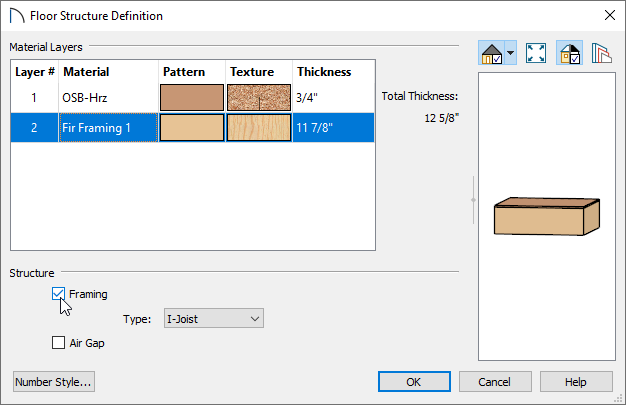Enable the Air Gap checkbox
Image resolution: width=626 pixels, height=405 pixels.
(x=58, y=343)
